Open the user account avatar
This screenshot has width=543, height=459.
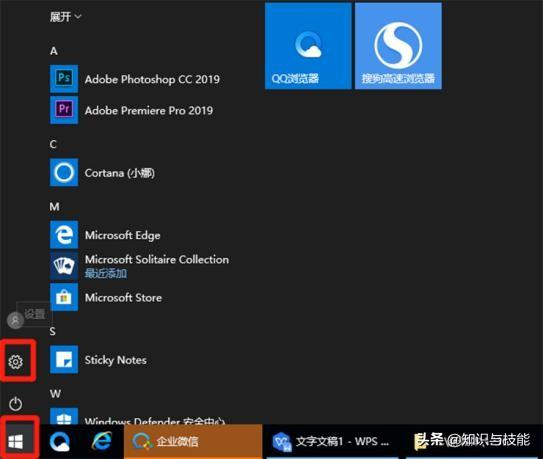coord(15,320)
